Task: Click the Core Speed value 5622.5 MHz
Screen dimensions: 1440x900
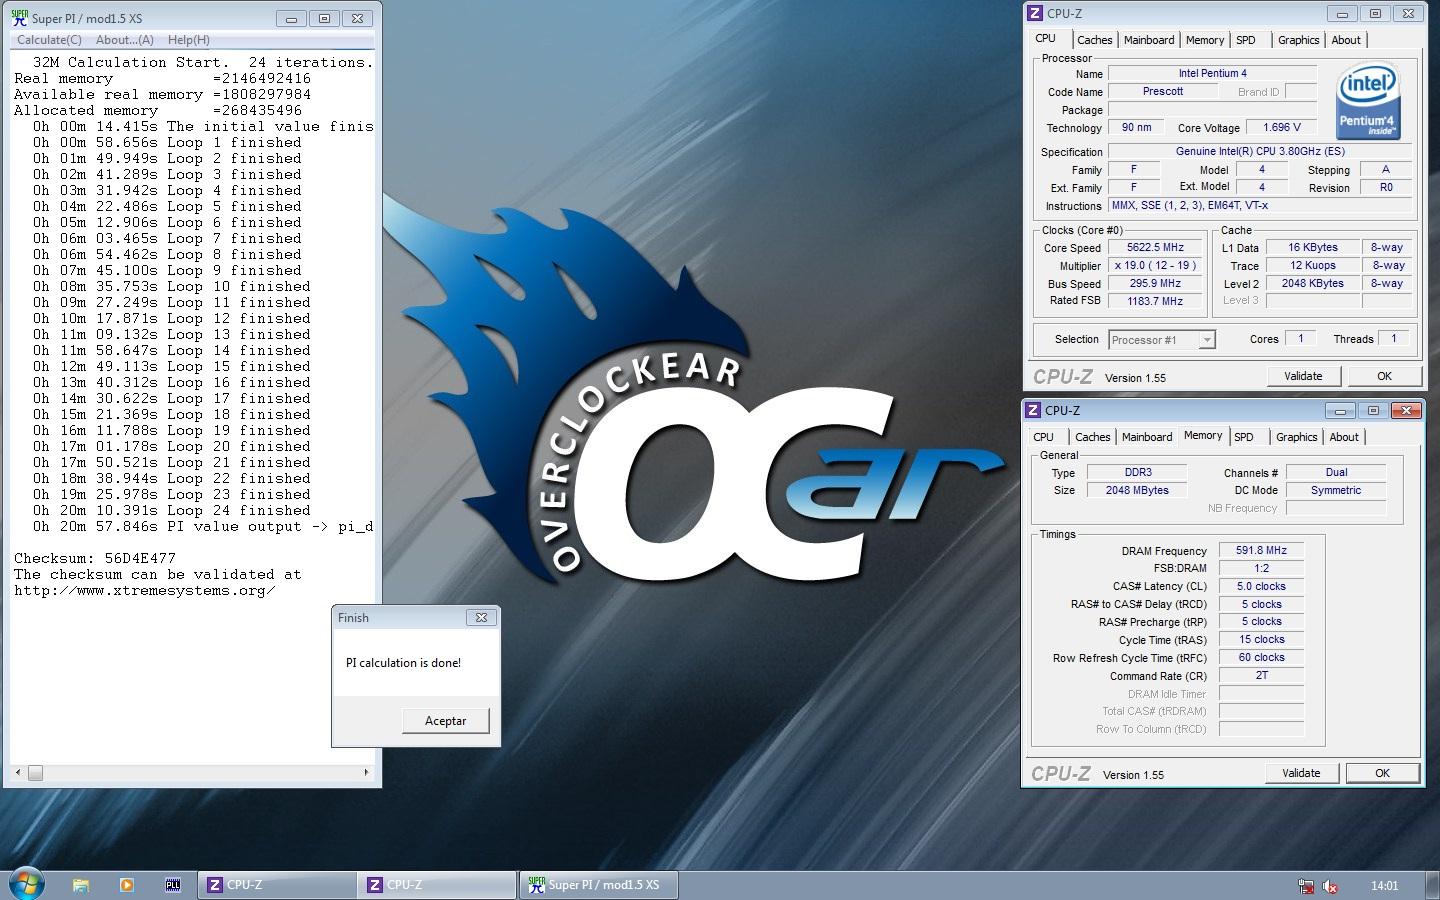Action: 1155,248
